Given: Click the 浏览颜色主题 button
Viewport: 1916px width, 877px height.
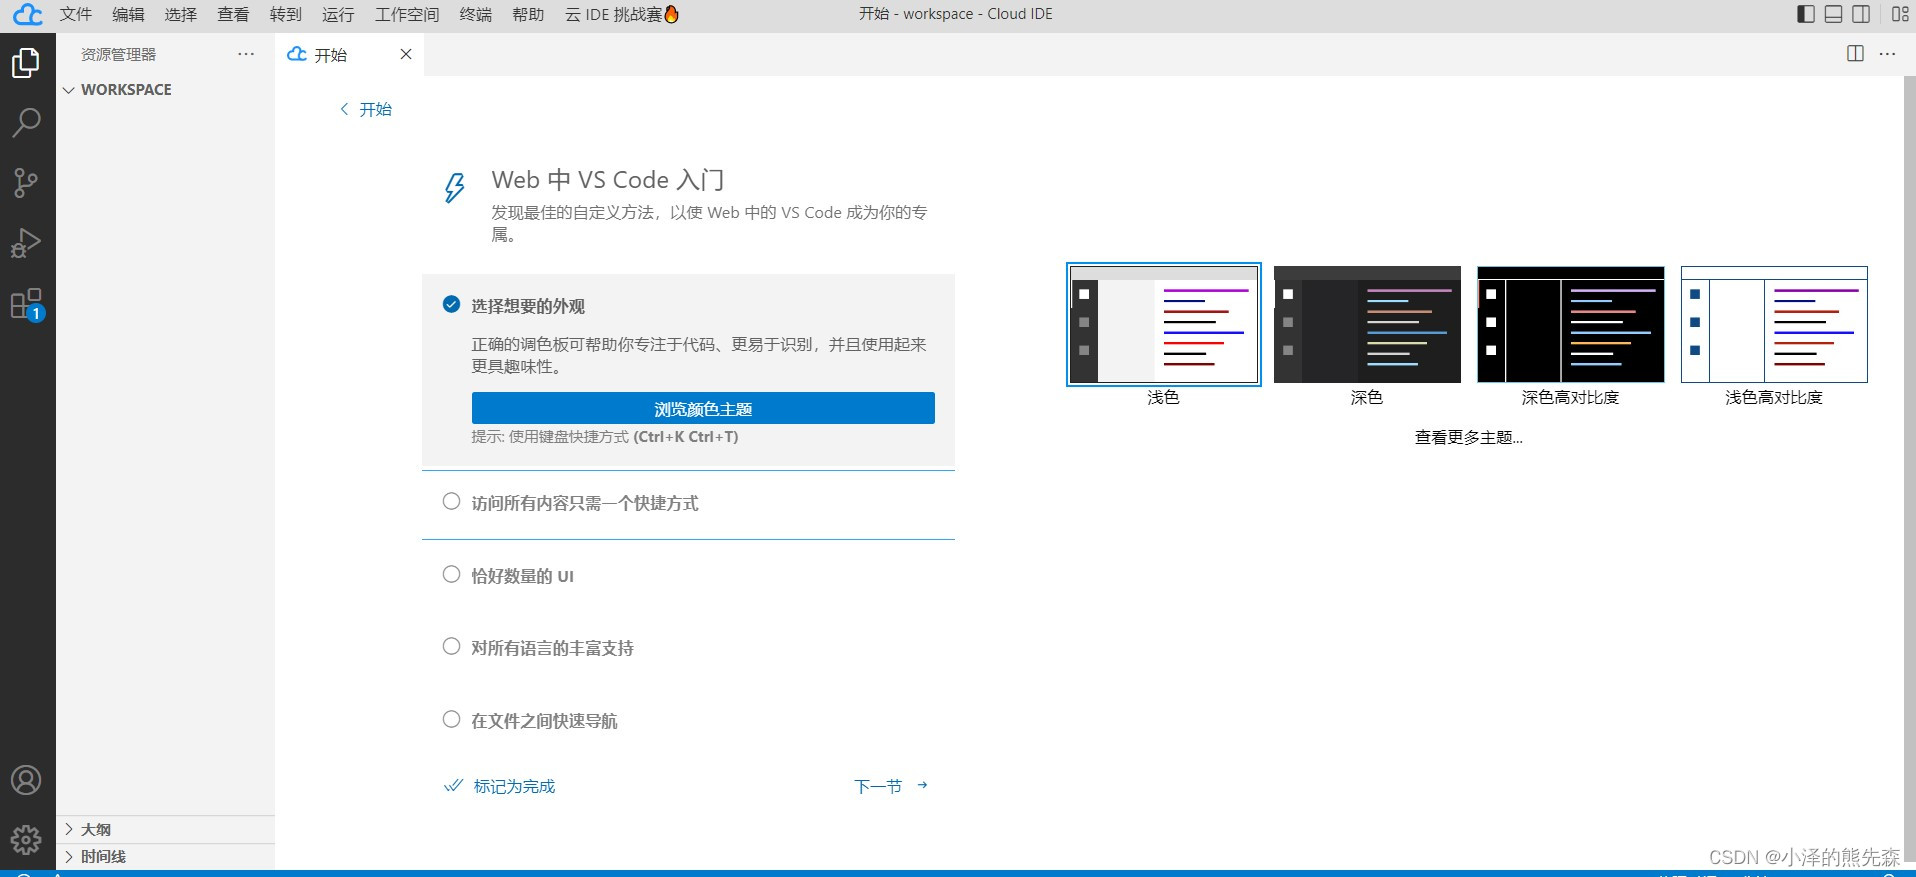Looking at the screenshot, I should click(703, 408).
